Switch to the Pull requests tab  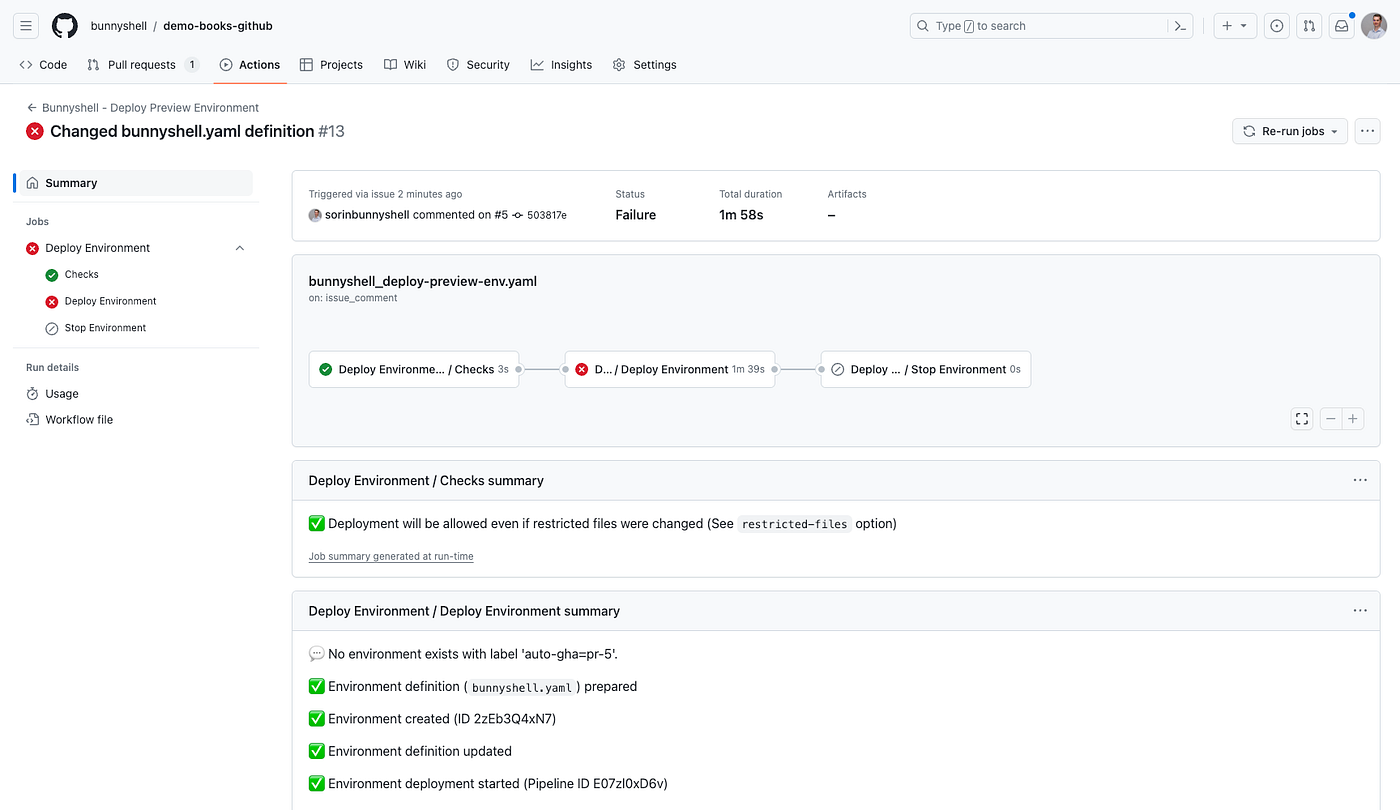143,65
